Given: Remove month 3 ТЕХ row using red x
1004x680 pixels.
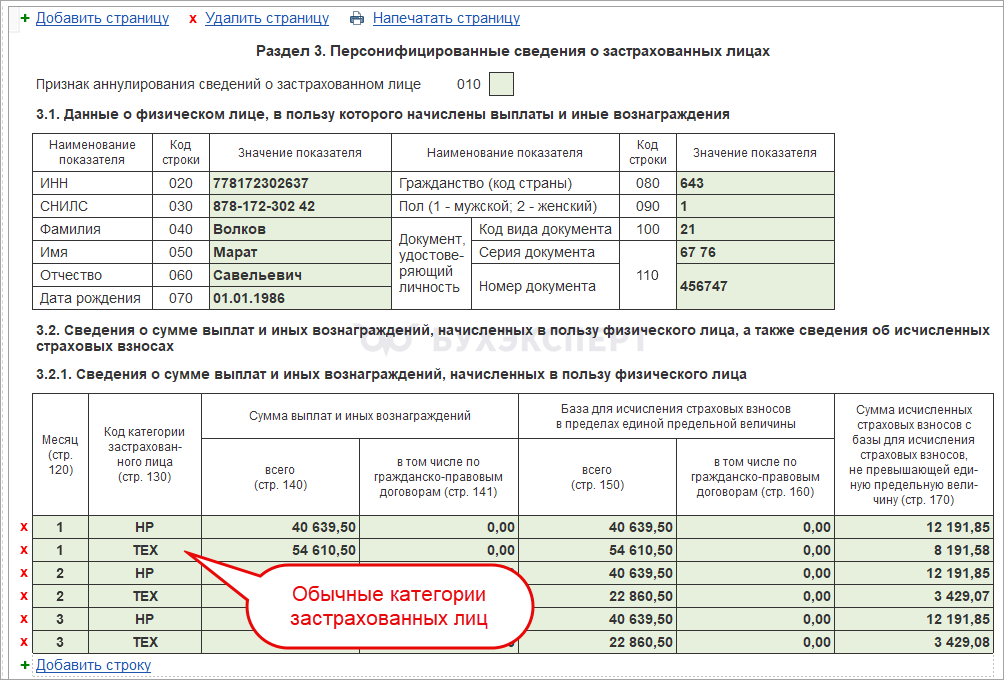Looking at the screenshot, I should click(x=24, y=642).
